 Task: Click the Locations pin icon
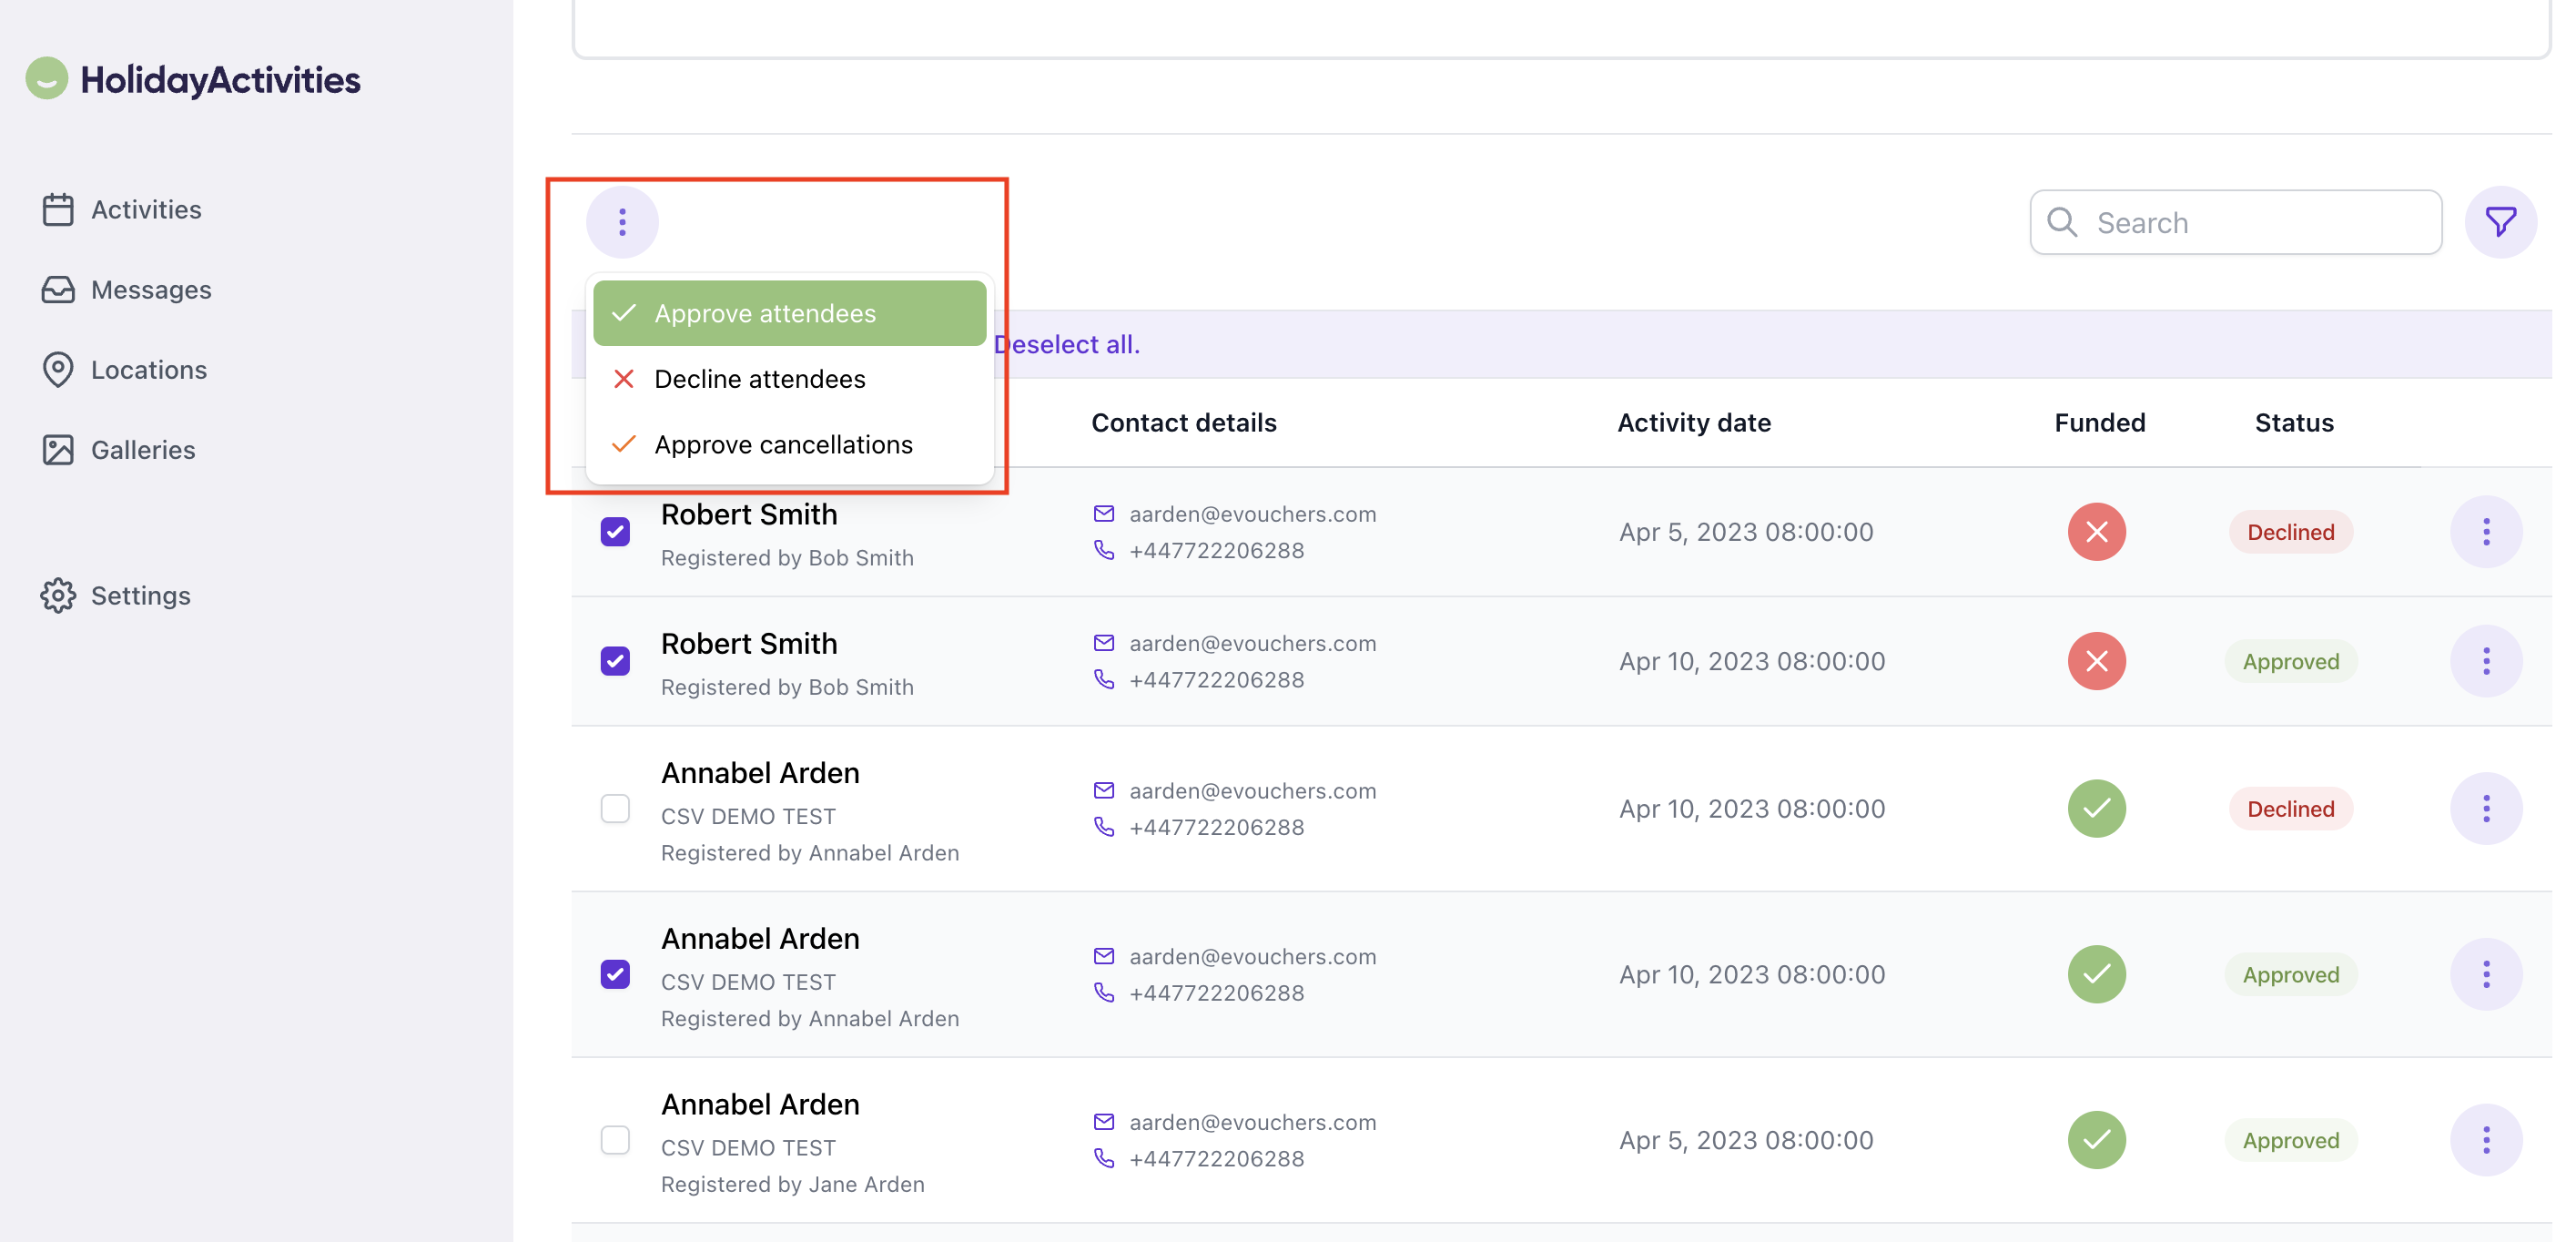(58, 370)
